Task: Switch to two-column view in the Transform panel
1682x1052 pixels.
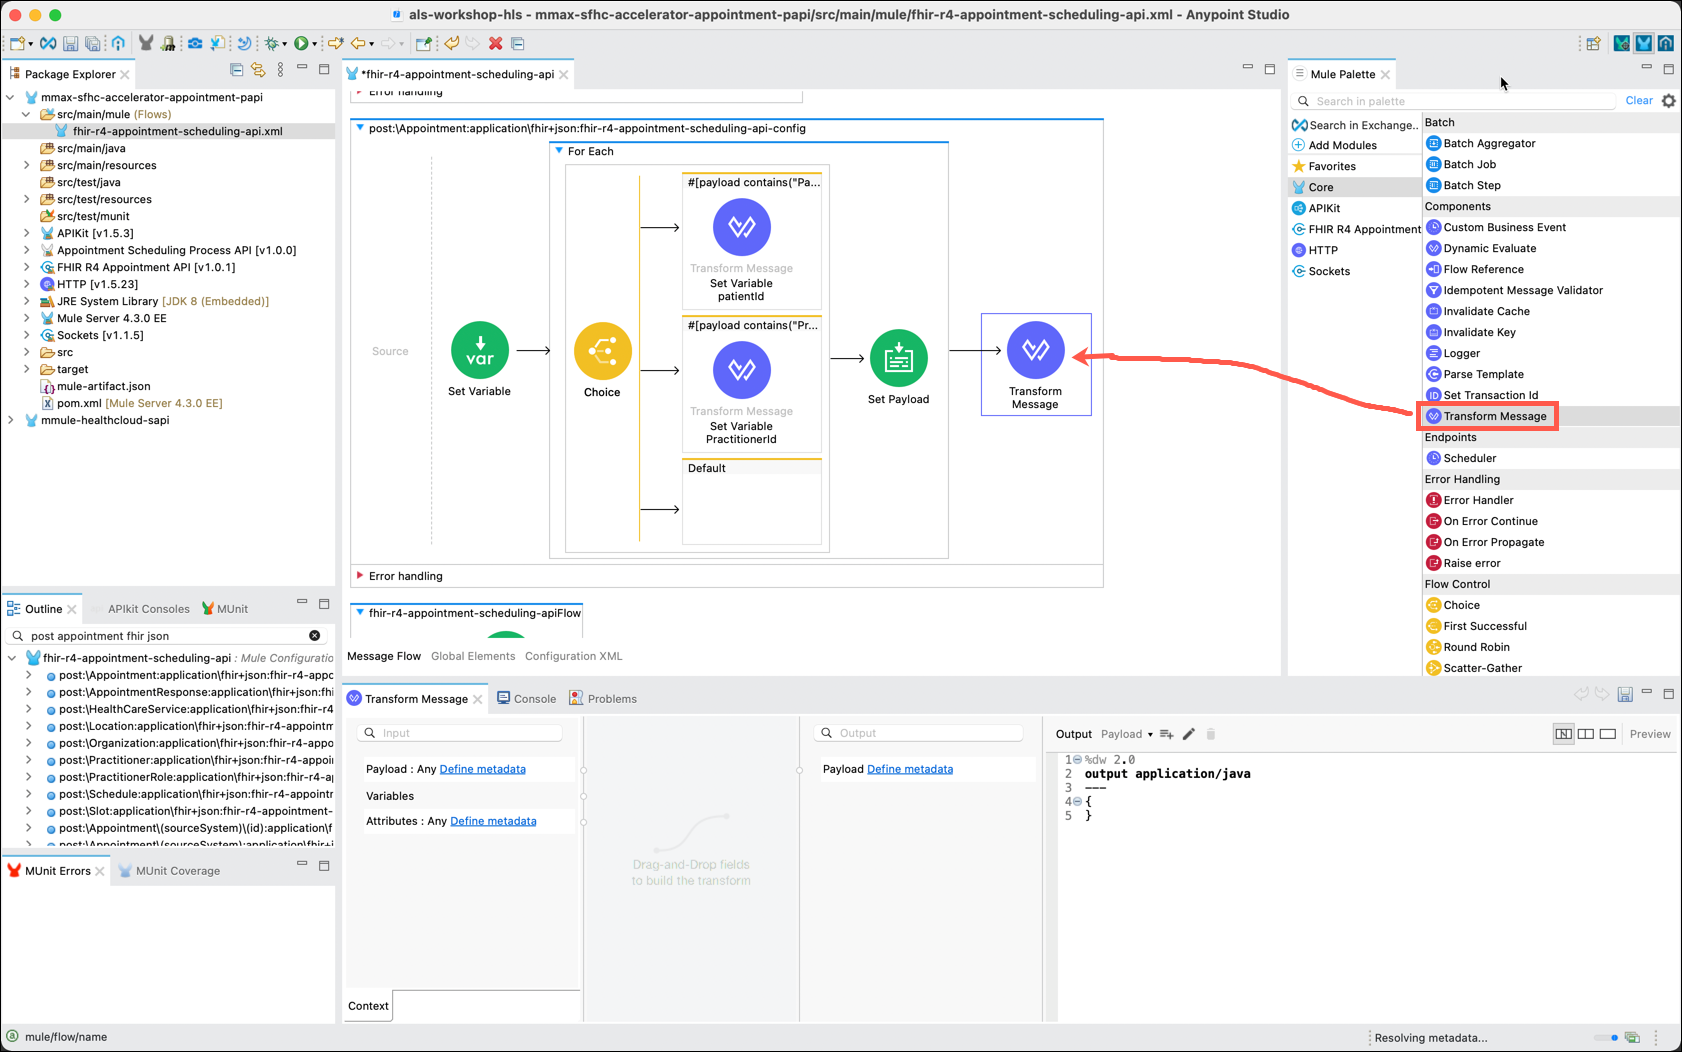Action: (x=1586, y=734)
